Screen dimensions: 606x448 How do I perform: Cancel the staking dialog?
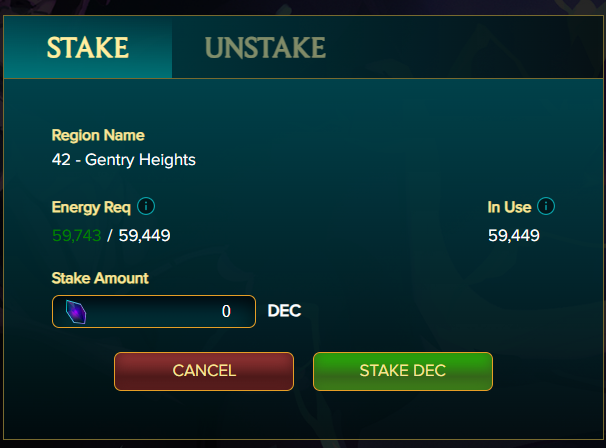click(x=204, y=371)
